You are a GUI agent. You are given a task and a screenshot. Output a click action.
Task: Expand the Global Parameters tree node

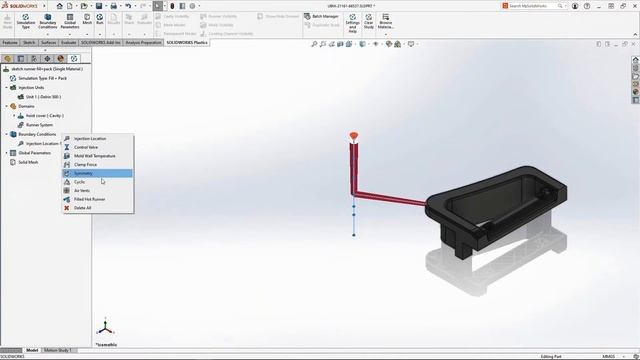[x=7, y=153]
